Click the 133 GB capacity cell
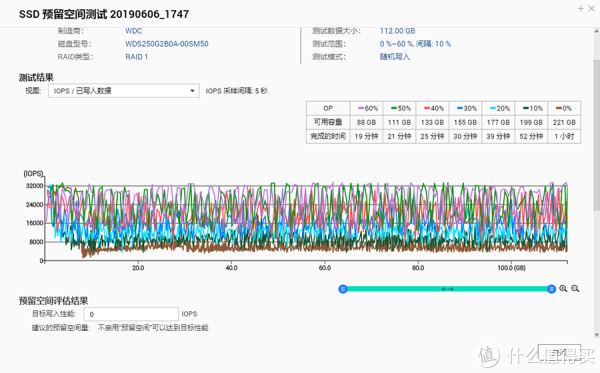The height and width of the screenshot is (373, 600). point(432,122)
